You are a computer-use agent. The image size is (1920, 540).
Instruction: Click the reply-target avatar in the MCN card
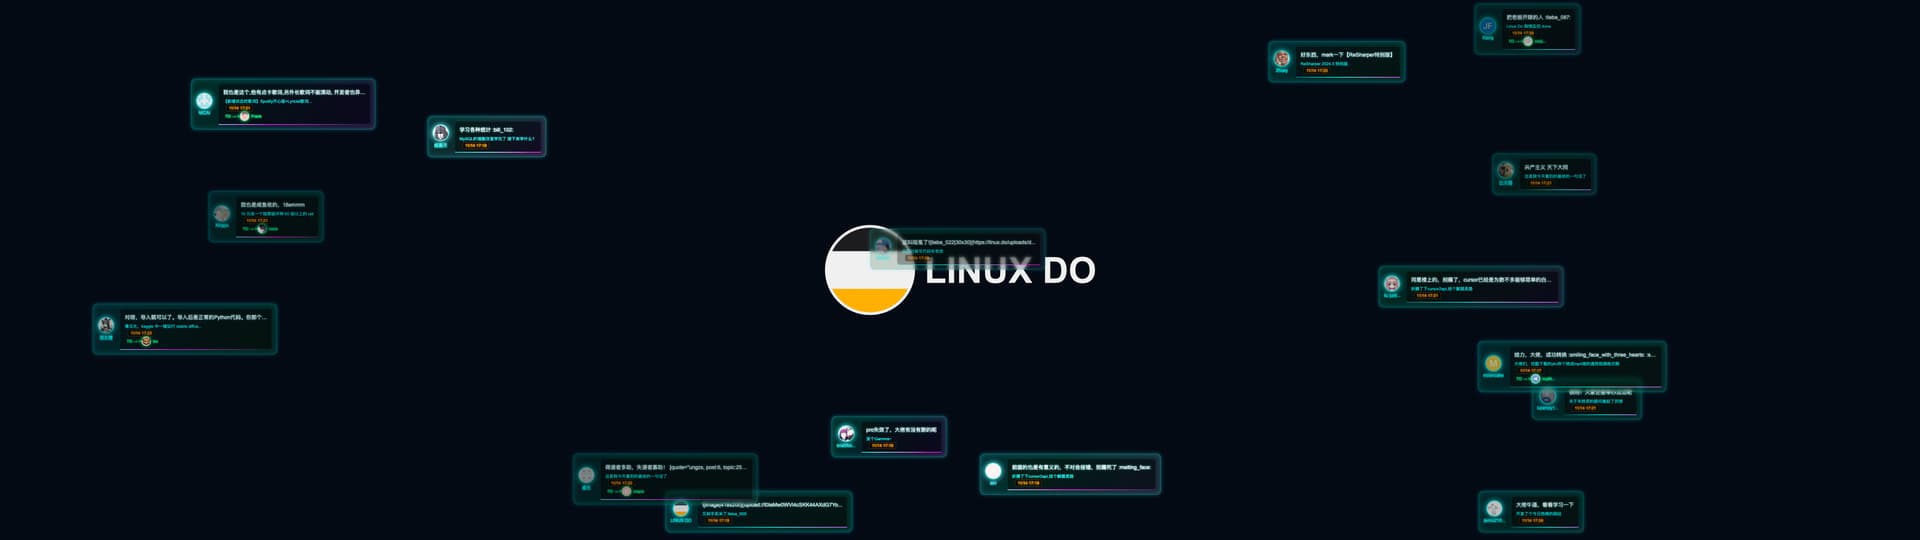pyautogui.click(x=244, y=116)
